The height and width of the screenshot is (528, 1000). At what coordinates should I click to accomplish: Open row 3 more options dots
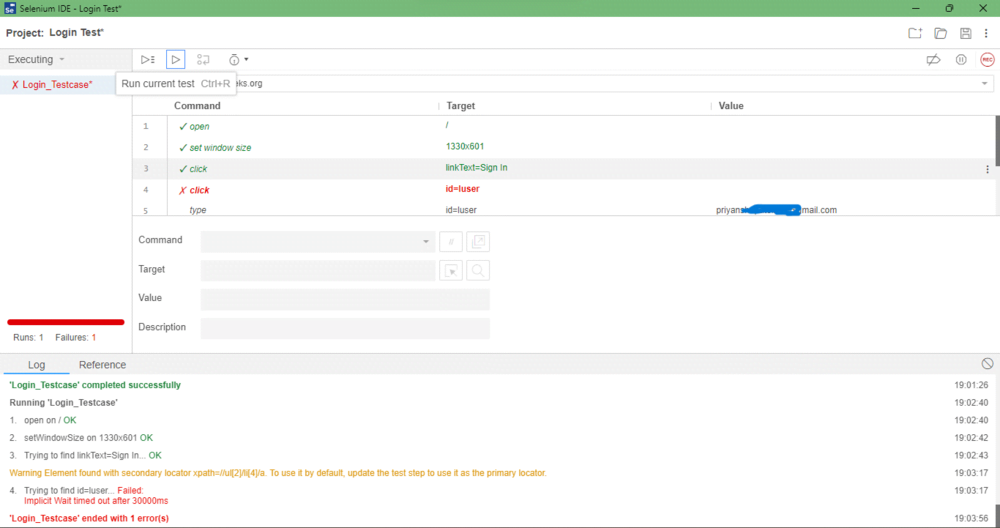point(987,169)
